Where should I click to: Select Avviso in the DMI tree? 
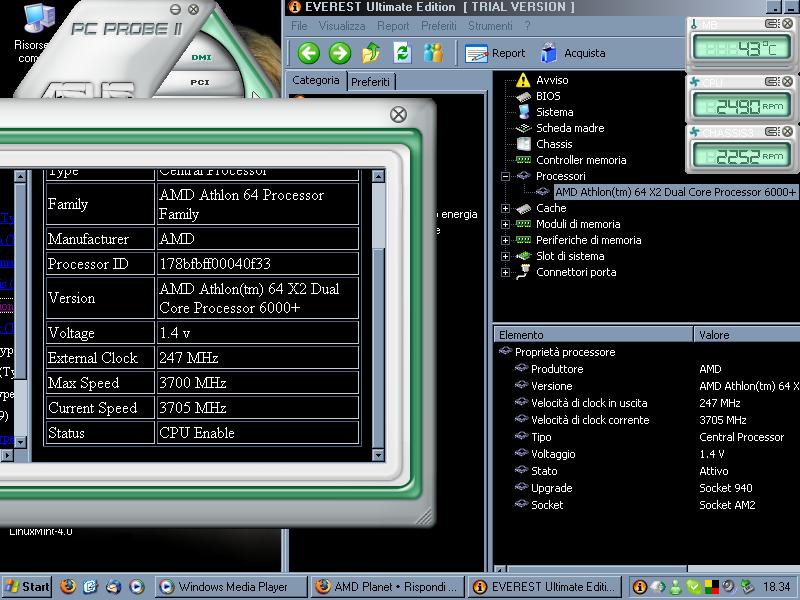(x=552, y=80)
